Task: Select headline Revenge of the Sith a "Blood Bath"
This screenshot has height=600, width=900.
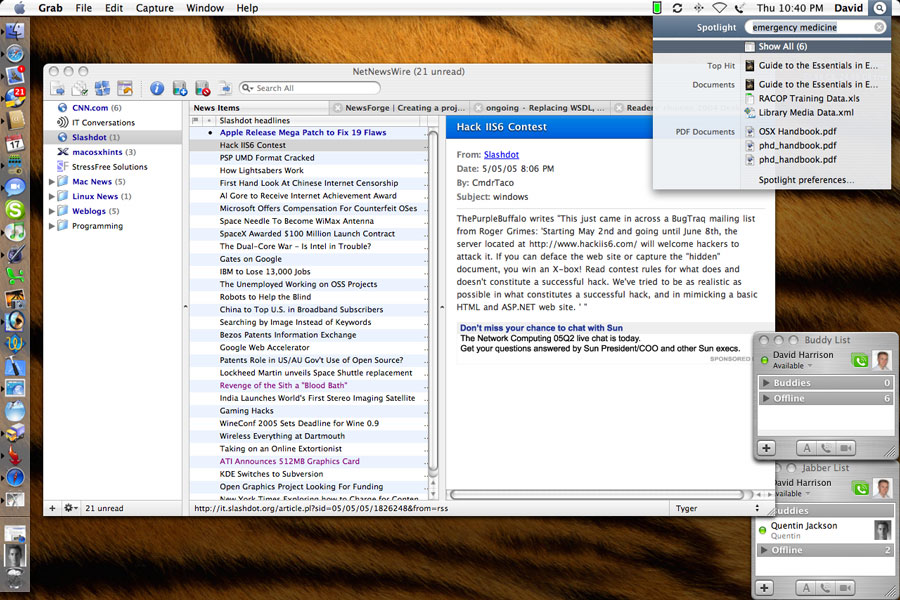Action: pyautogui.click(x=283, y=385)
